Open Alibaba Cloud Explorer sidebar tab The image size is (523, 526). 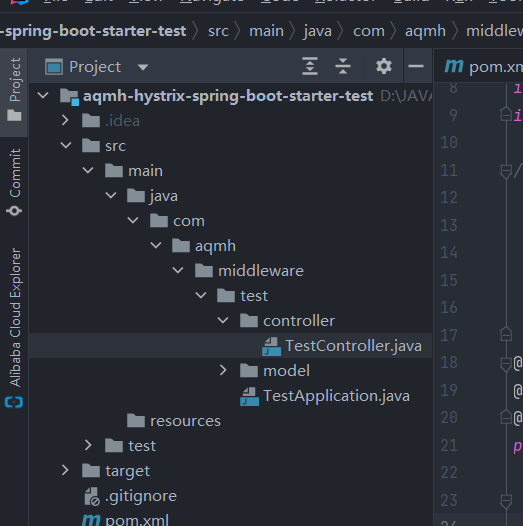pos(14,328)
